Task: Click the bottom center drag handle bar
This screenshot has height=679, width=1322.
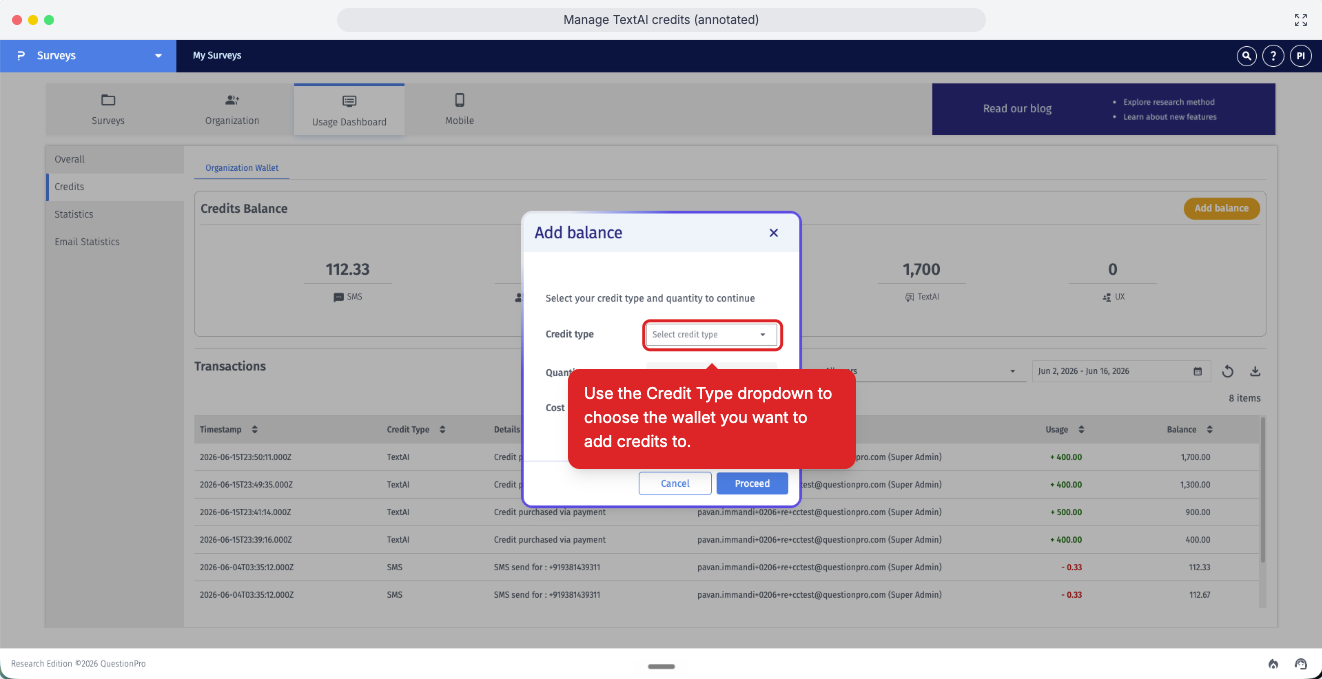Action: pos(661,666)
